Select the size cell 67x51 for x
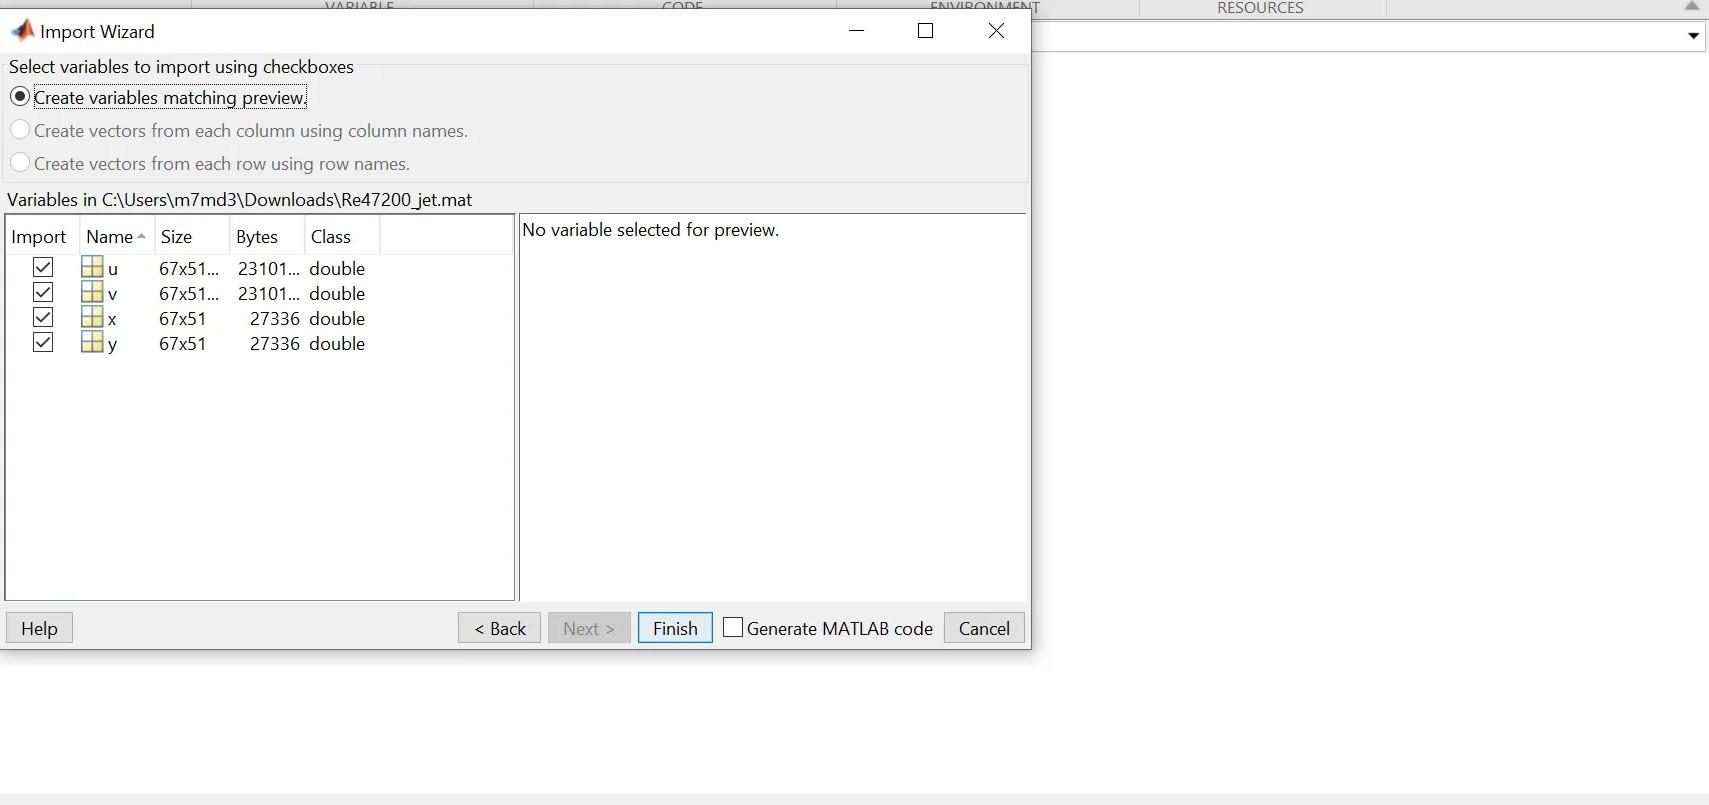1709x805 pixels. [x=183, y=318]
